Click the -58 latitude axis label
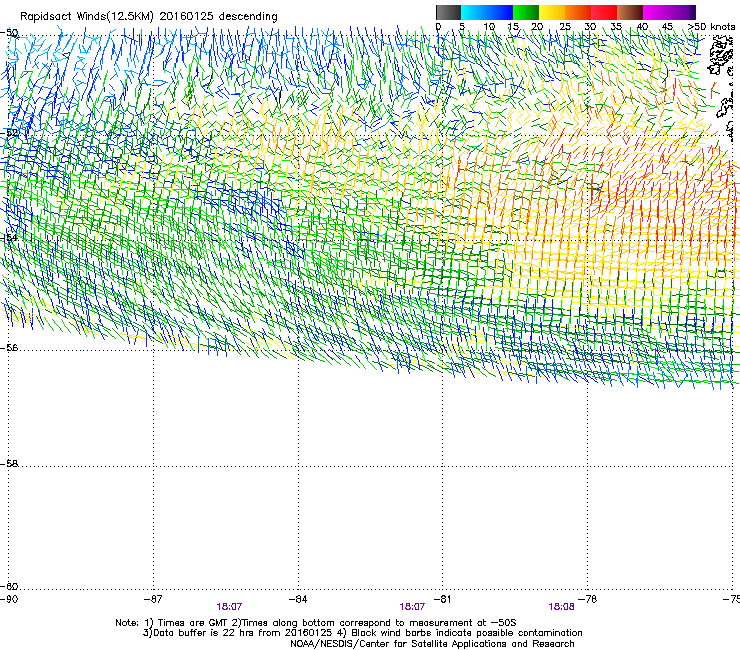 click(x=9, y=464)
